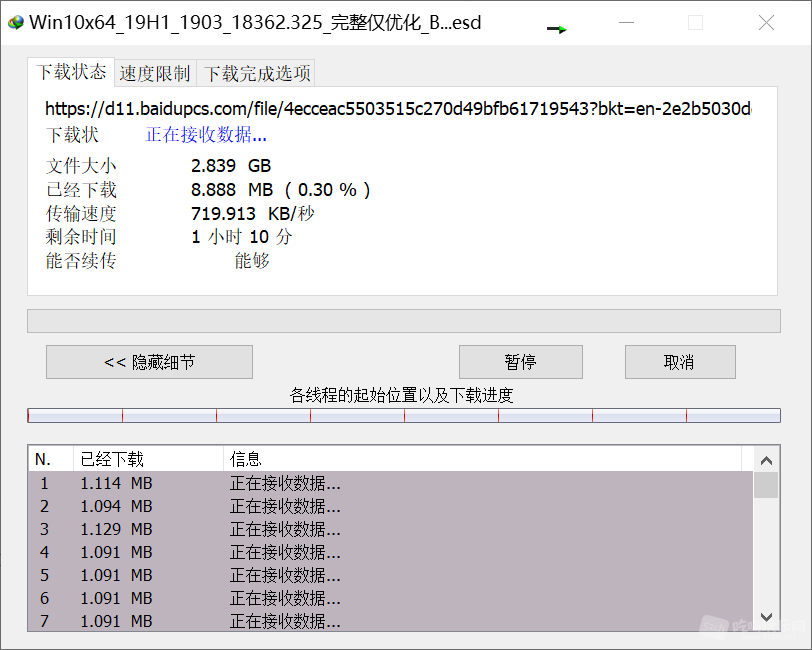
Task: Minimize the download window
Action: point(627,23)
